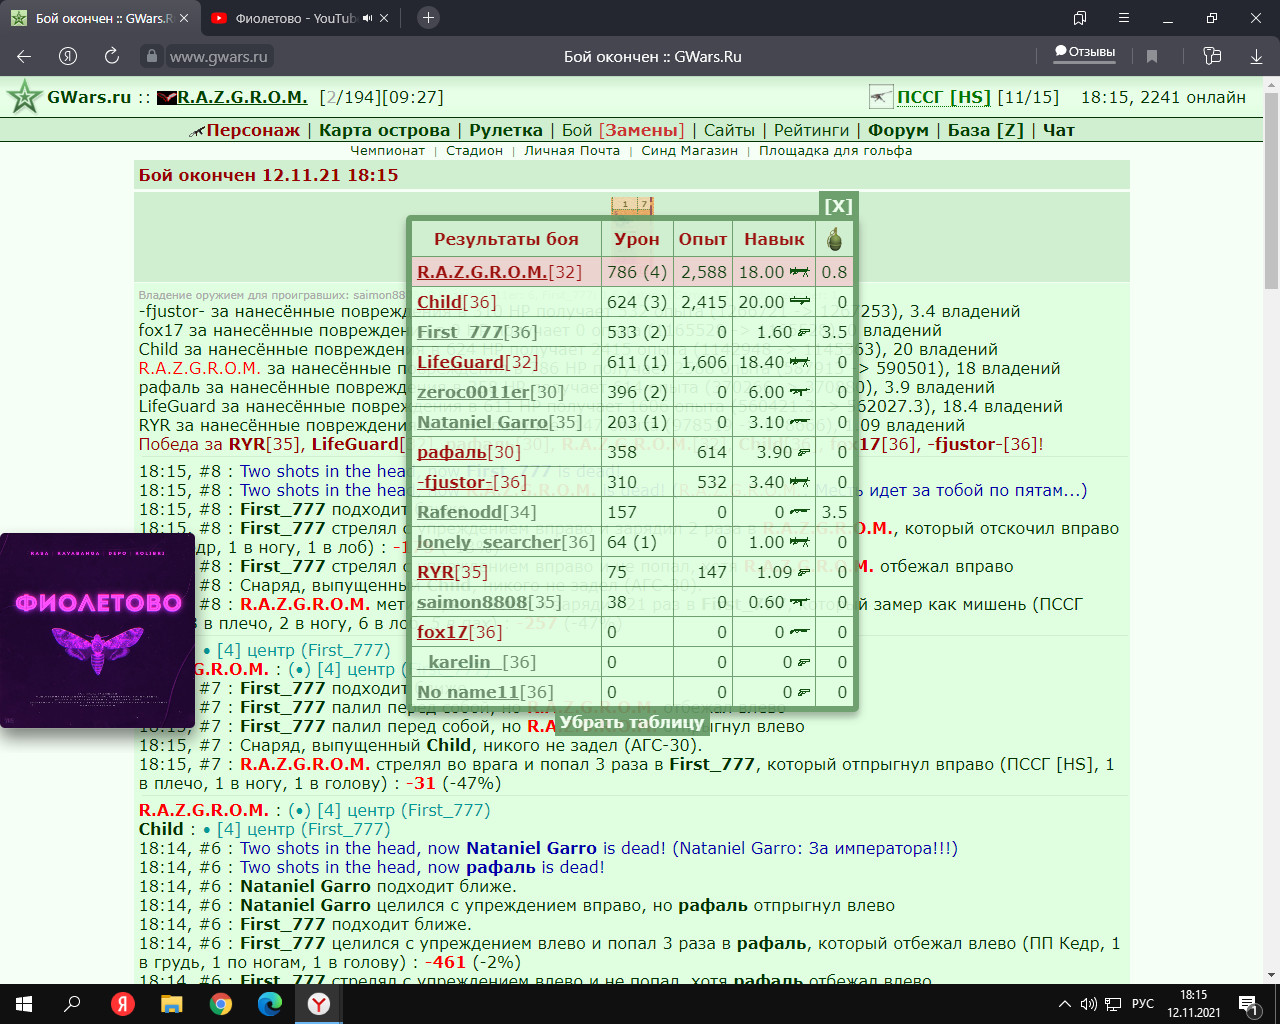Click the GWars green star logo
This screenshot has width=1280, height=1024.
[x=23, y=97]
